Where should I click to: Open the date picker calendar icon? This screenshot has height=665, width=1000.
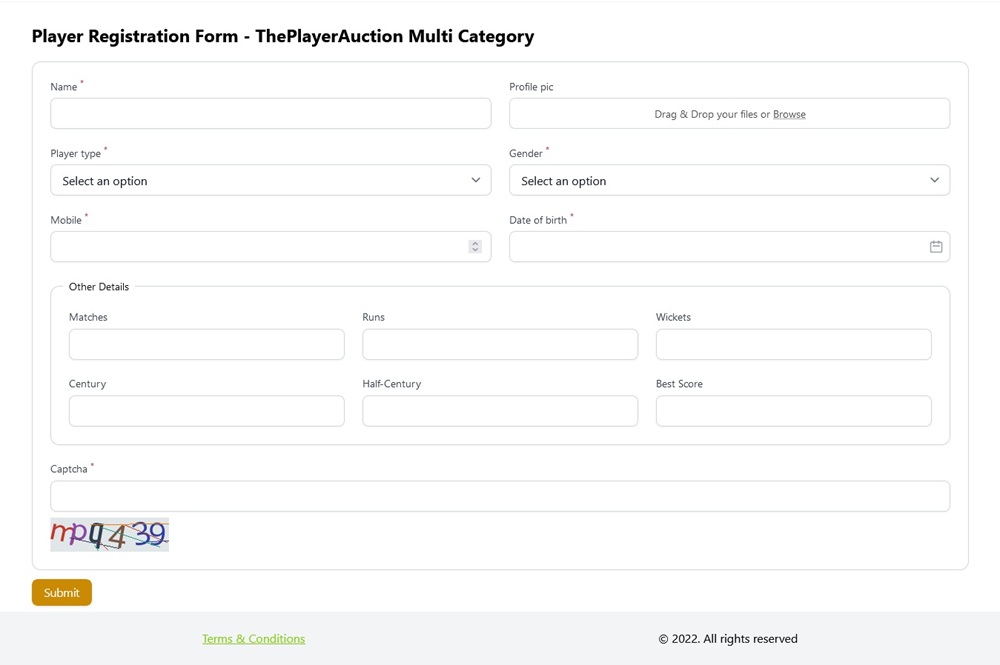click(x=934, y=246)
